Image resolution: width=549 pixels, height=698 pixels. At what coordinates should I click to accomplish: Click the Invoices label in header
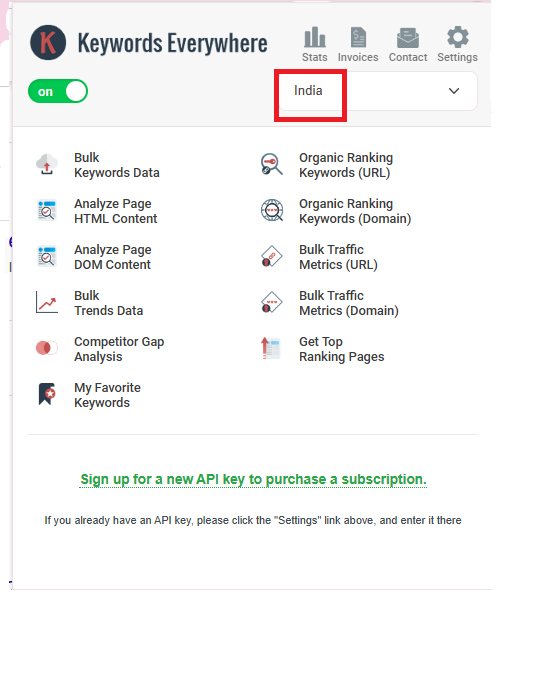pyautogui.click(x=358, y=57)
